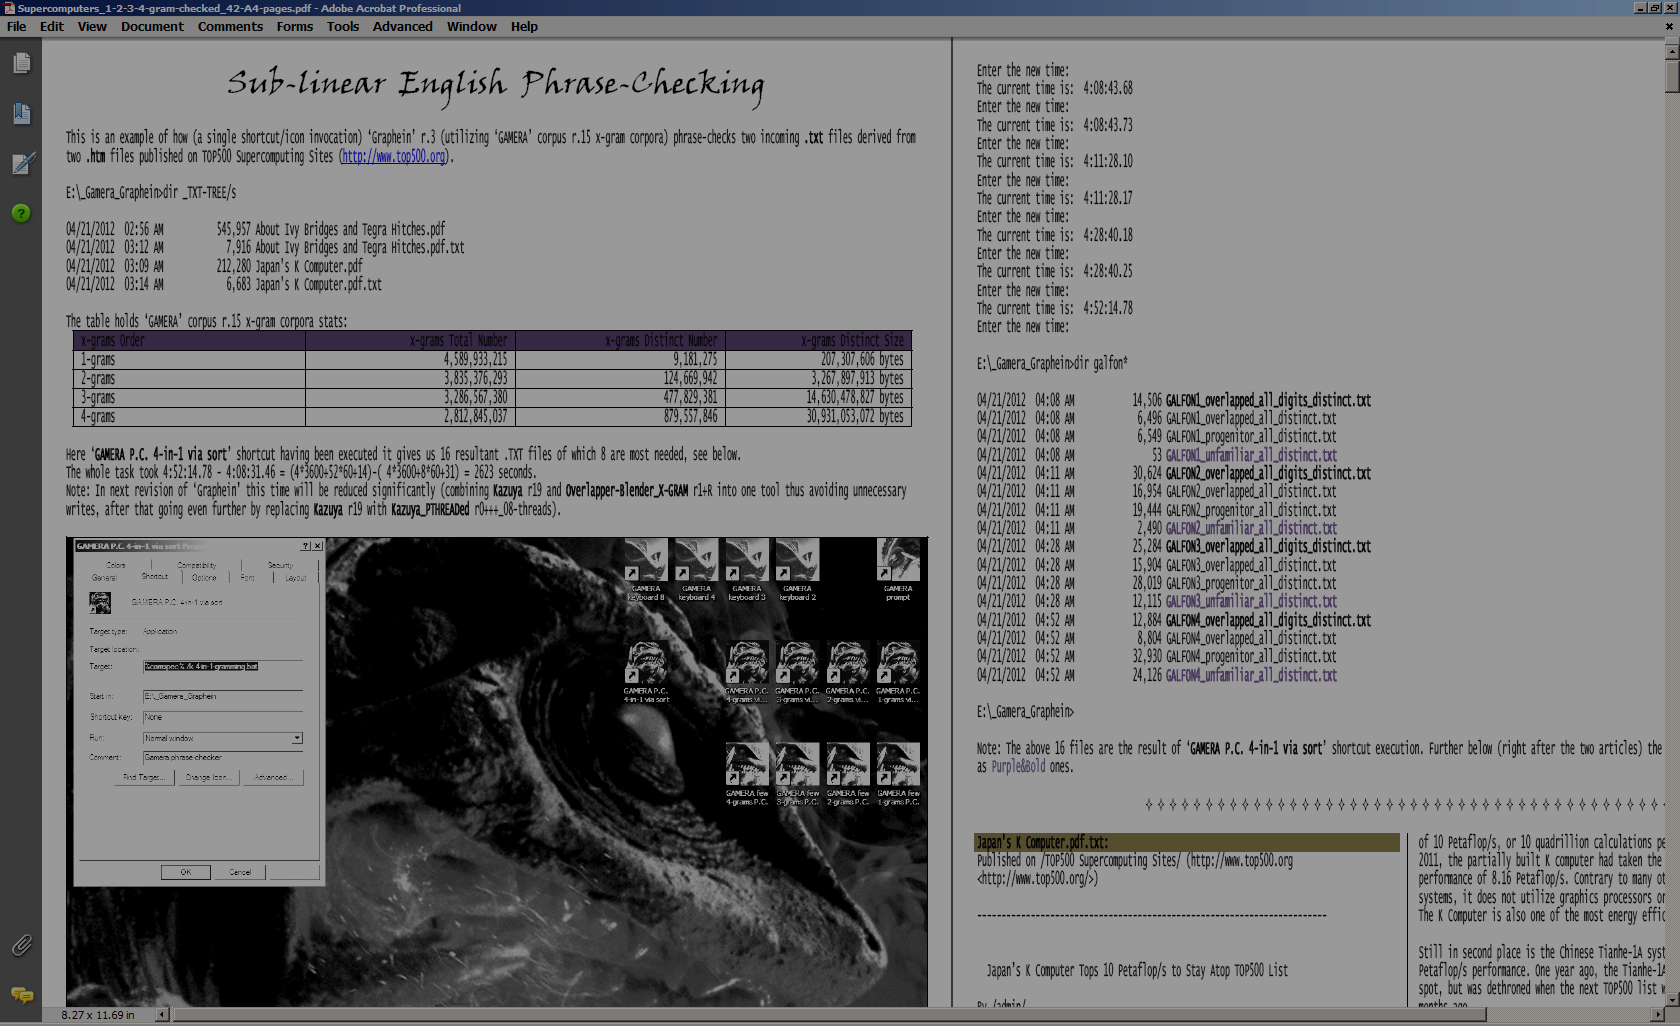The image size is (1680, 1026).
Task: Open the Bookmarks navigation panel
Action: click(21, 113)
